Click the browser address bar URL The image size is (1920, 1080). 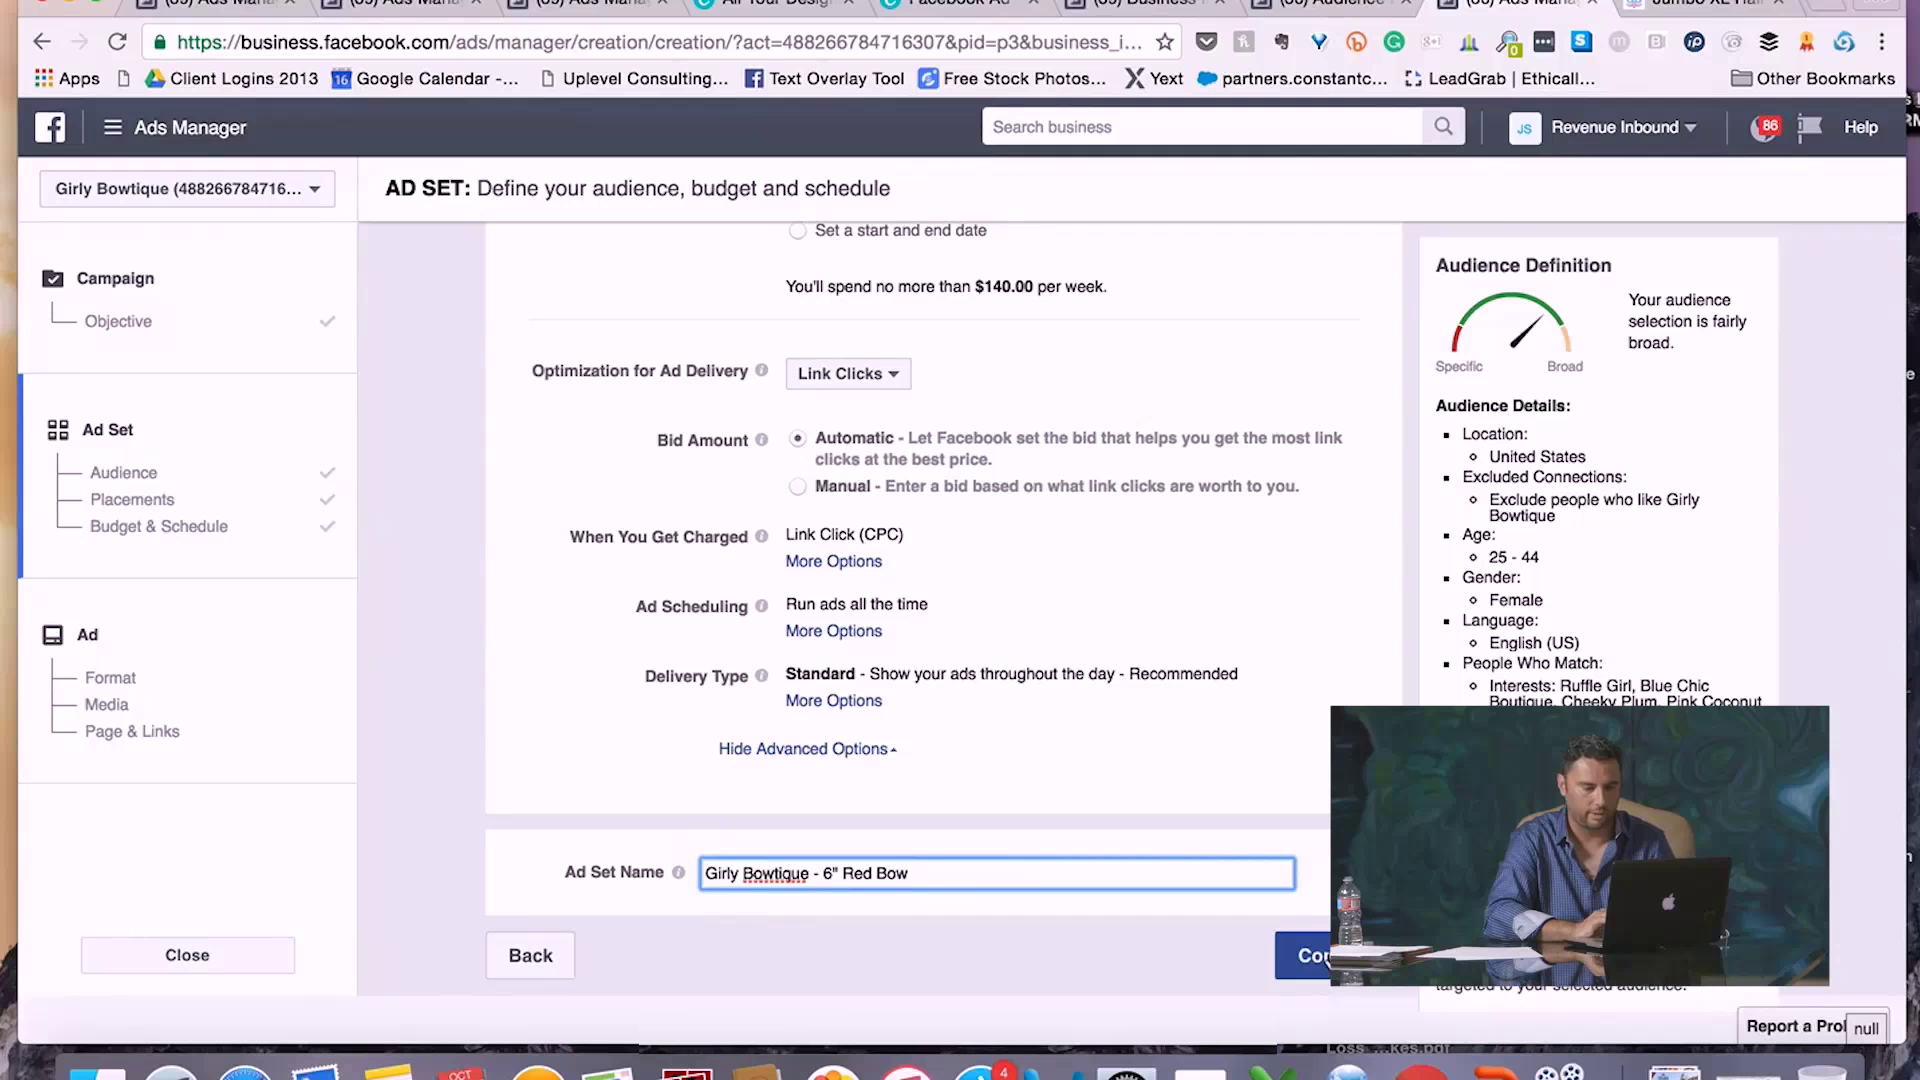(x=659, y=42)
